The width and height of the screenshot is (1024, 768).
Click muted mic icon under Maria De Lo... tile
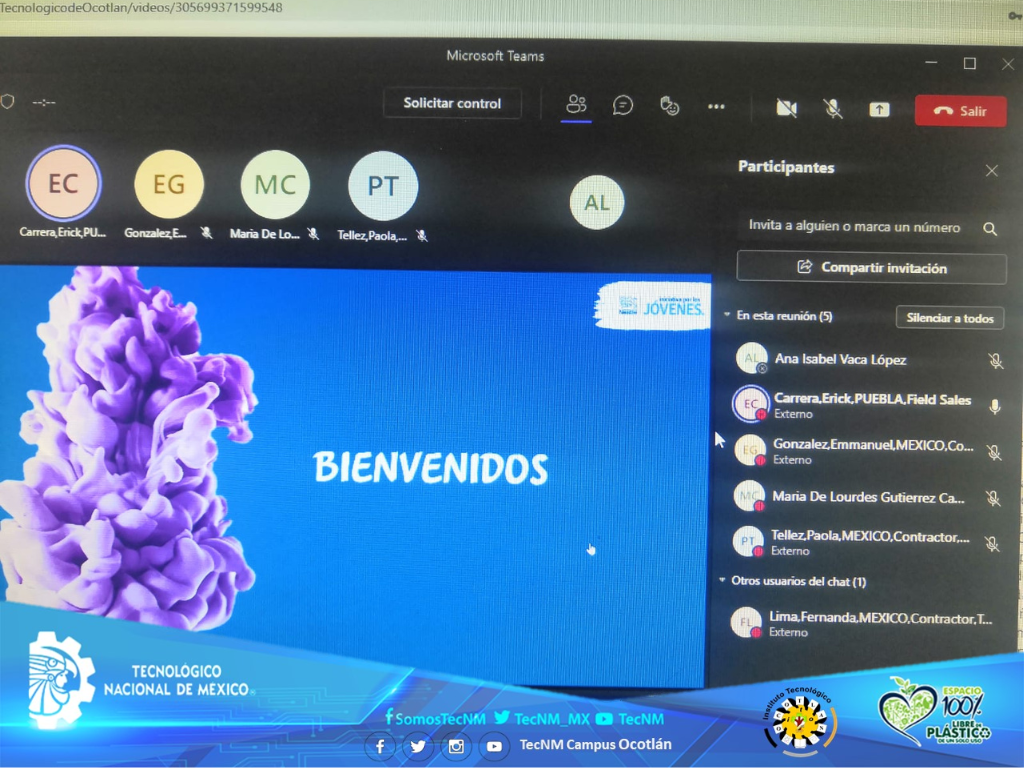(313, 234)
